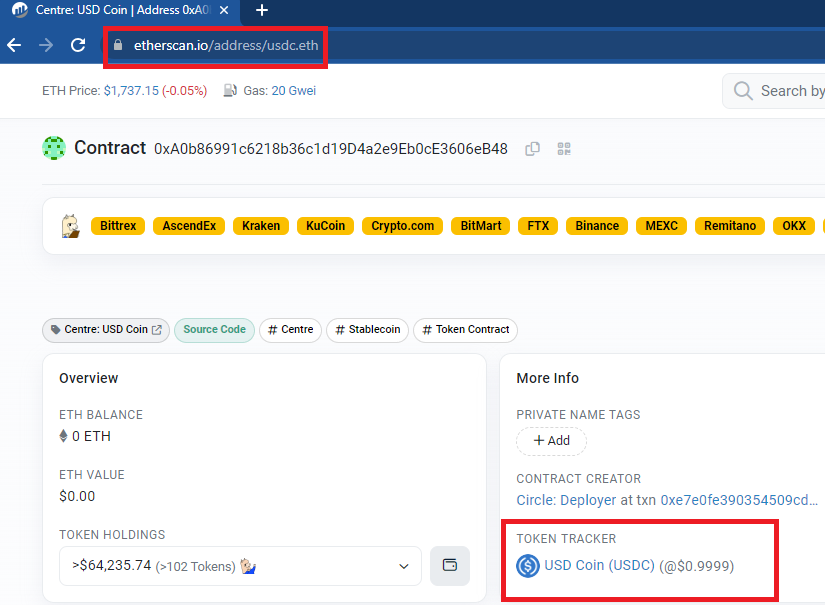
Task: Click the 0 ETH balance text
Action: click(x=91, y=436)
